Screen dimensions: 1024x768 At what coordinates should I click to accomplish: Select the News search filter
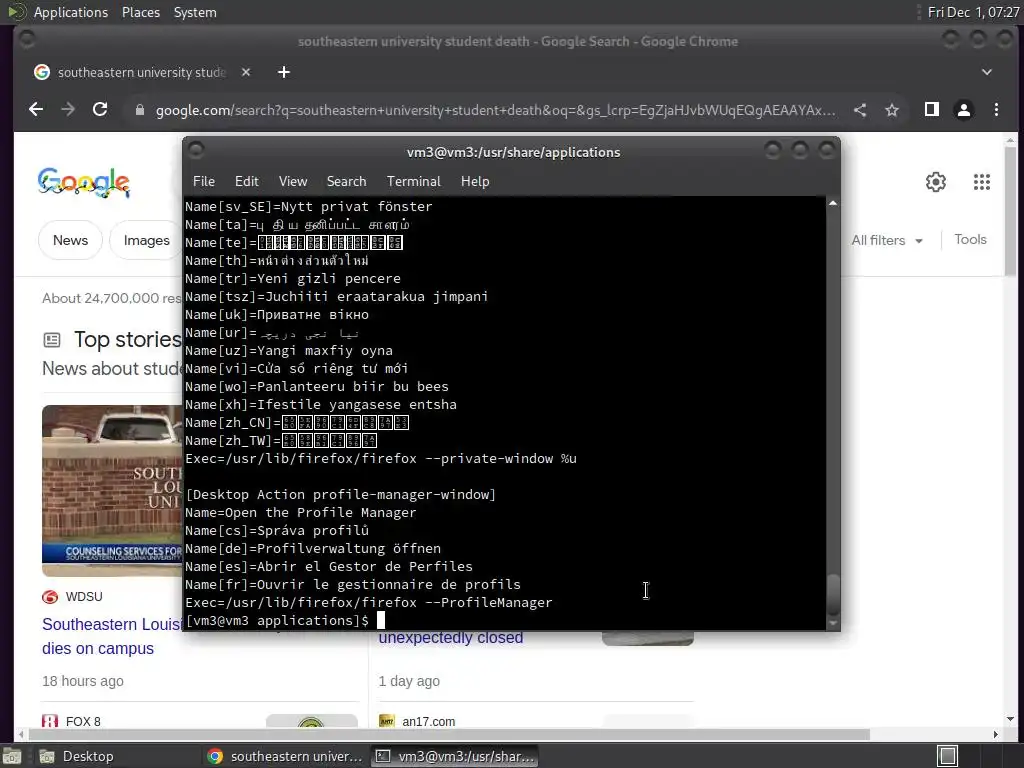(71, 240)
